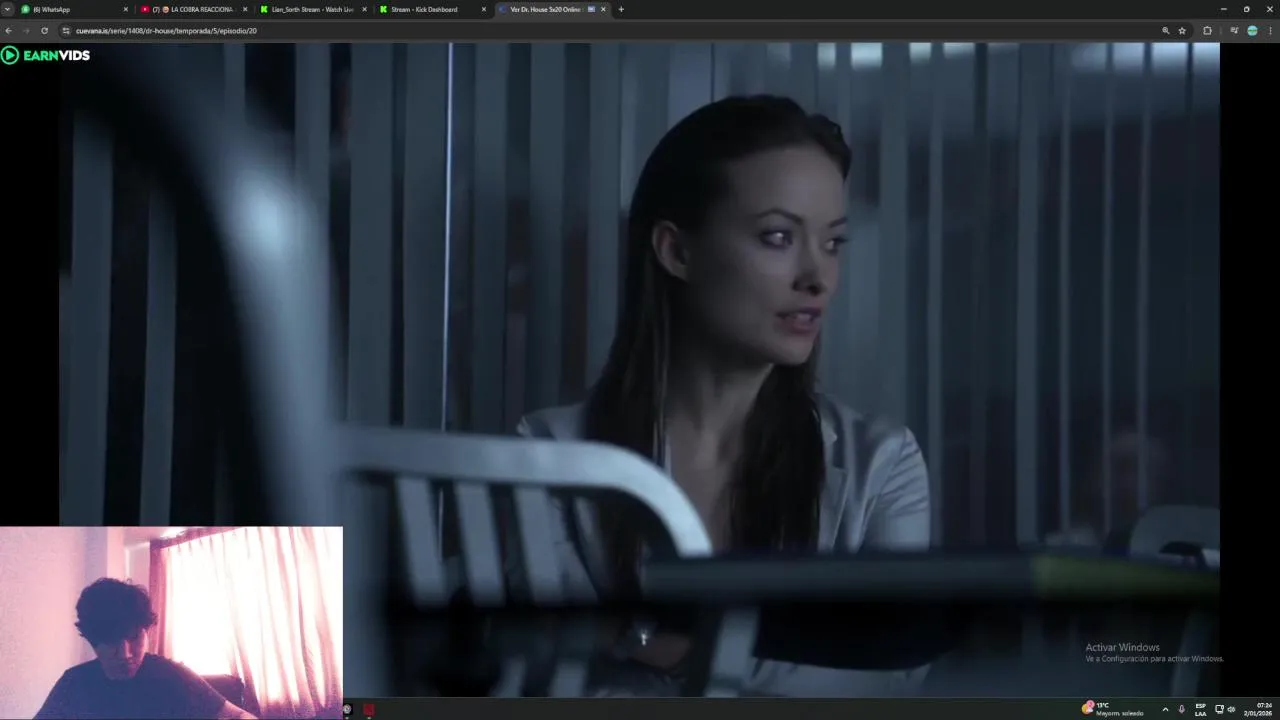Switch to the LA COBRA REACCIONA tab

coord(193,9)
